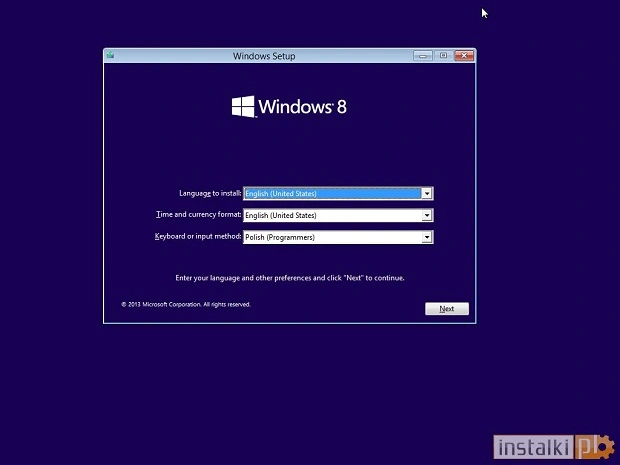The height and width of the screenshot is (465, 620).
Task: Click the "Language to install:" label
Action: (210, 193)
